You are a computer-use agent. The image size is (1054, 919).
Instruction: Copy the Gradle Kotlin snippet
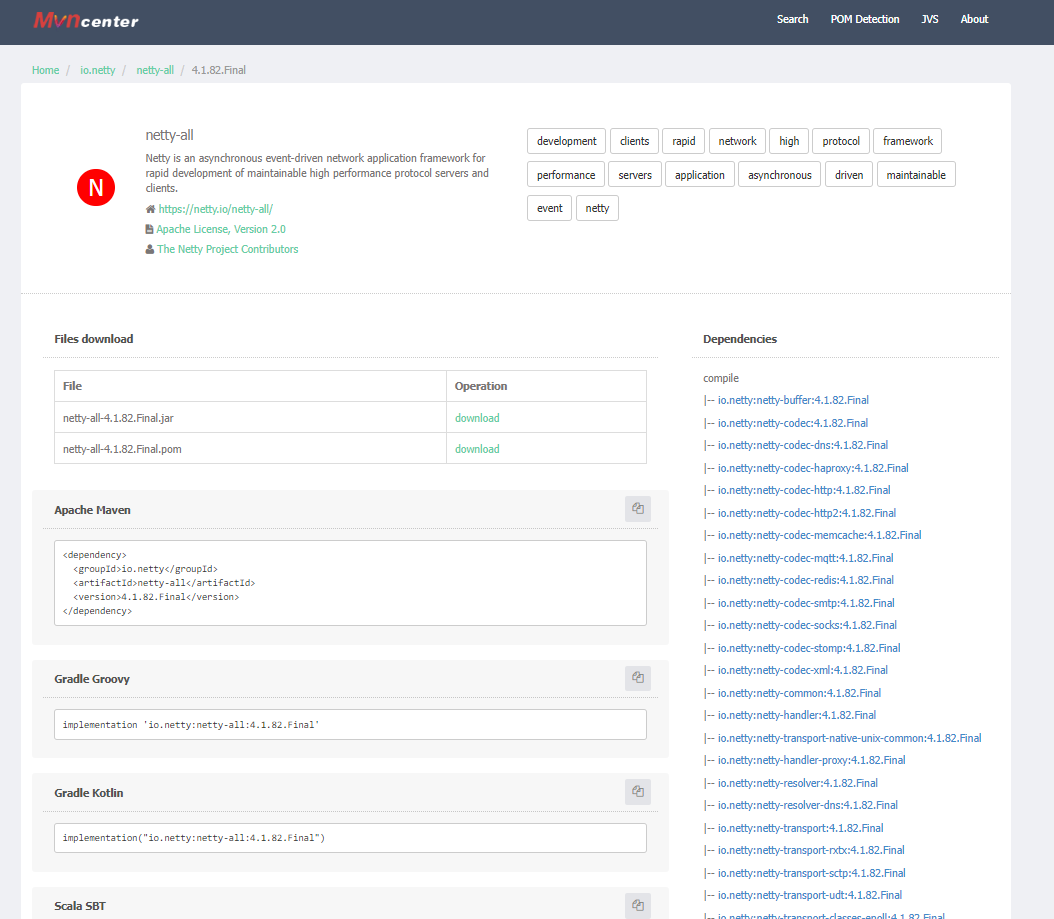pyautogui.click(x=637, y=792)
